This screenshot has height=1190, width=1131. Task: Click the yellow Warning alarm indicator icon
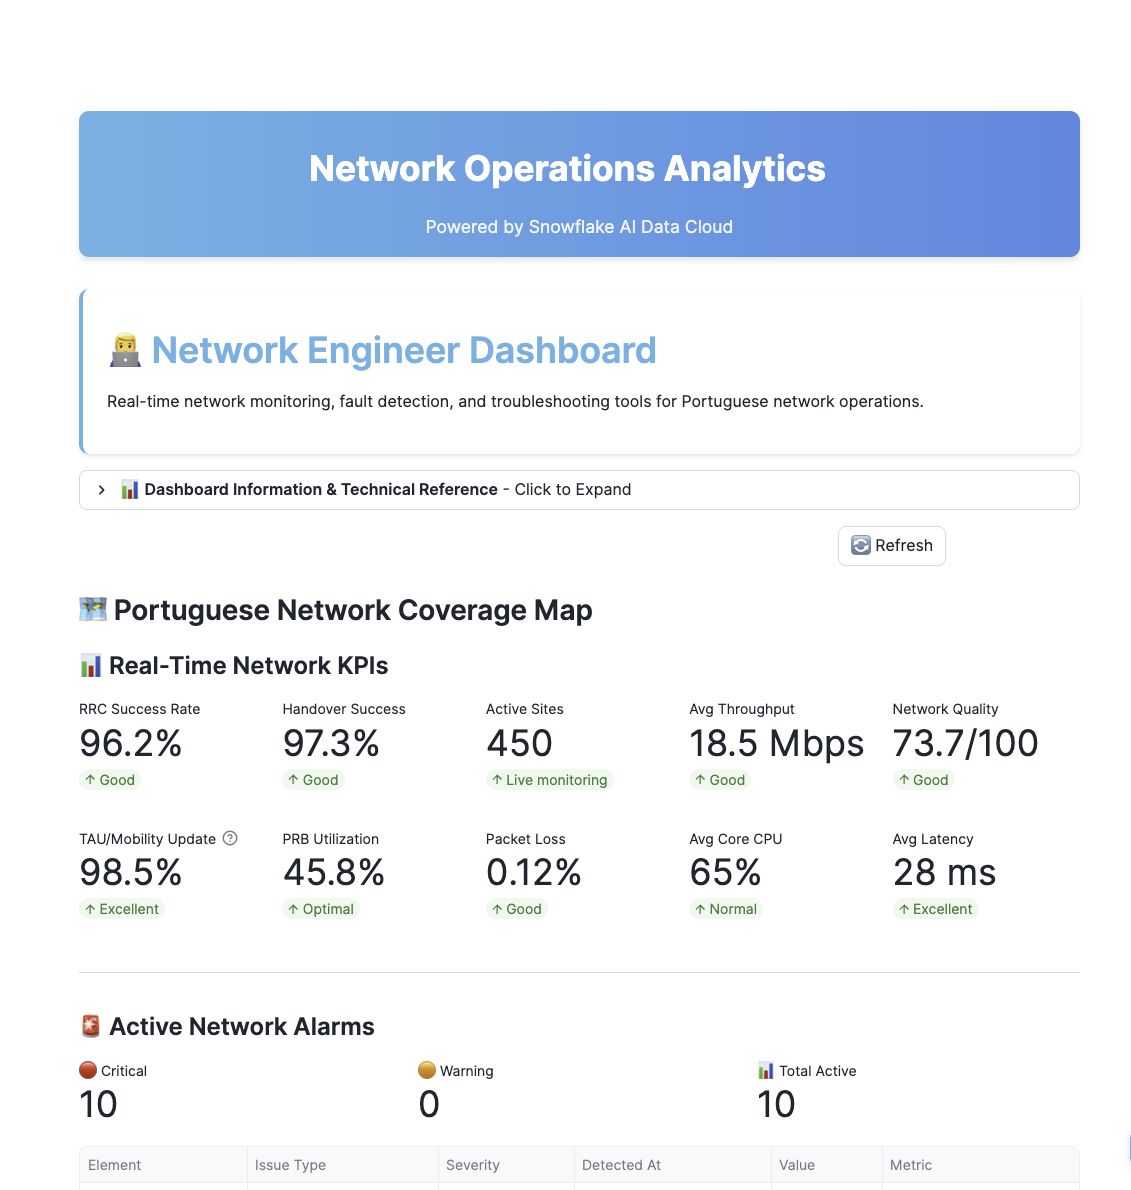(428, 1070)
